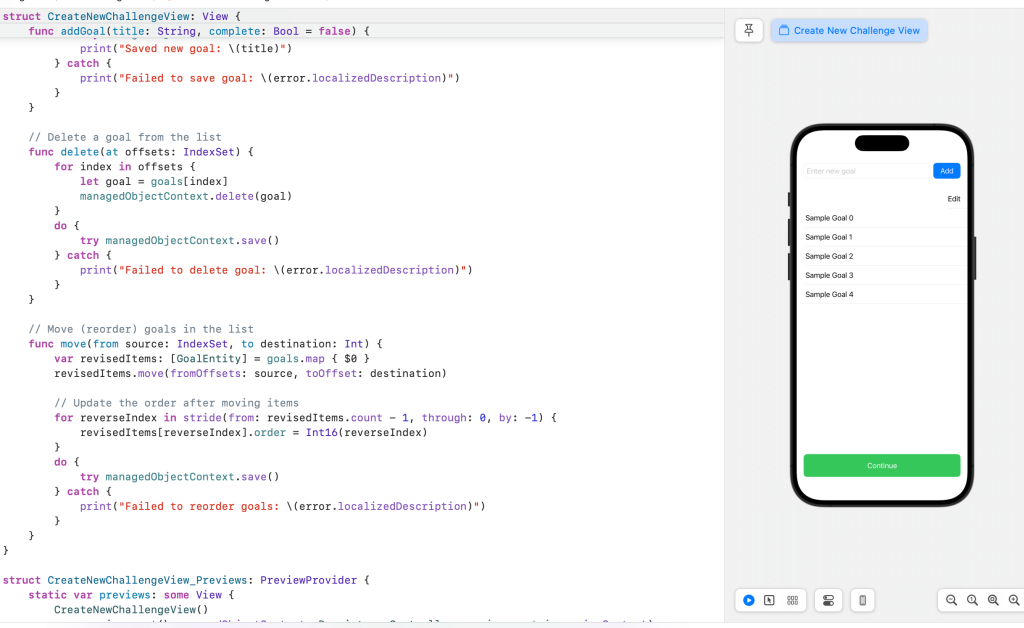Open the preview variants grid

[x=792, y=600]
